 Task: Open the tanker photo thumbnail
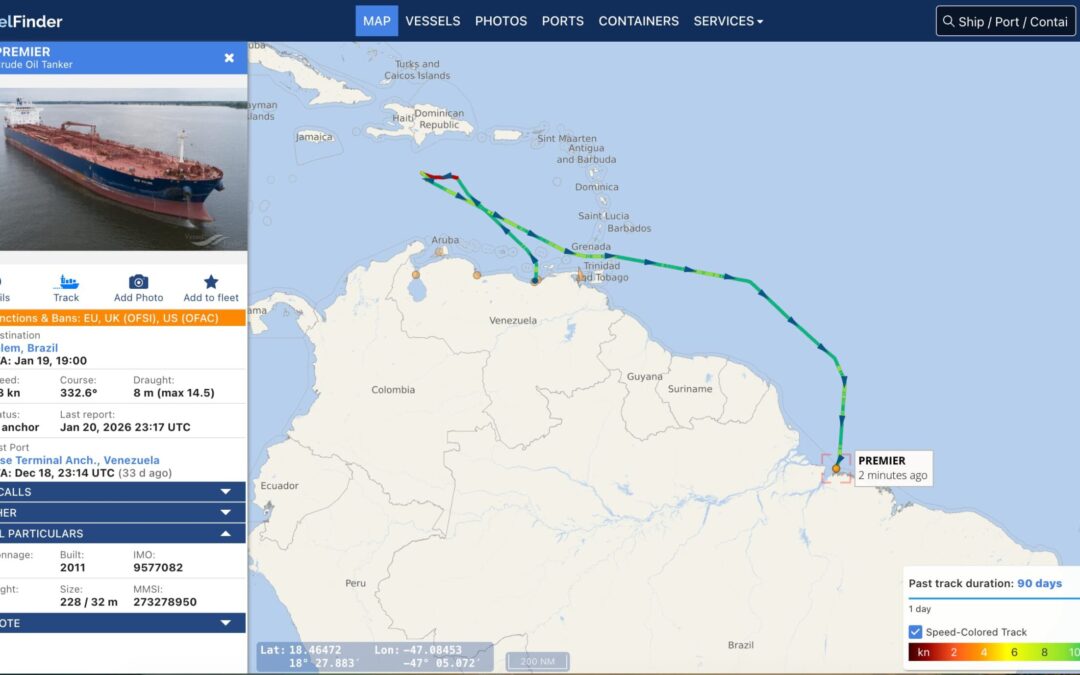click(123, 168)
